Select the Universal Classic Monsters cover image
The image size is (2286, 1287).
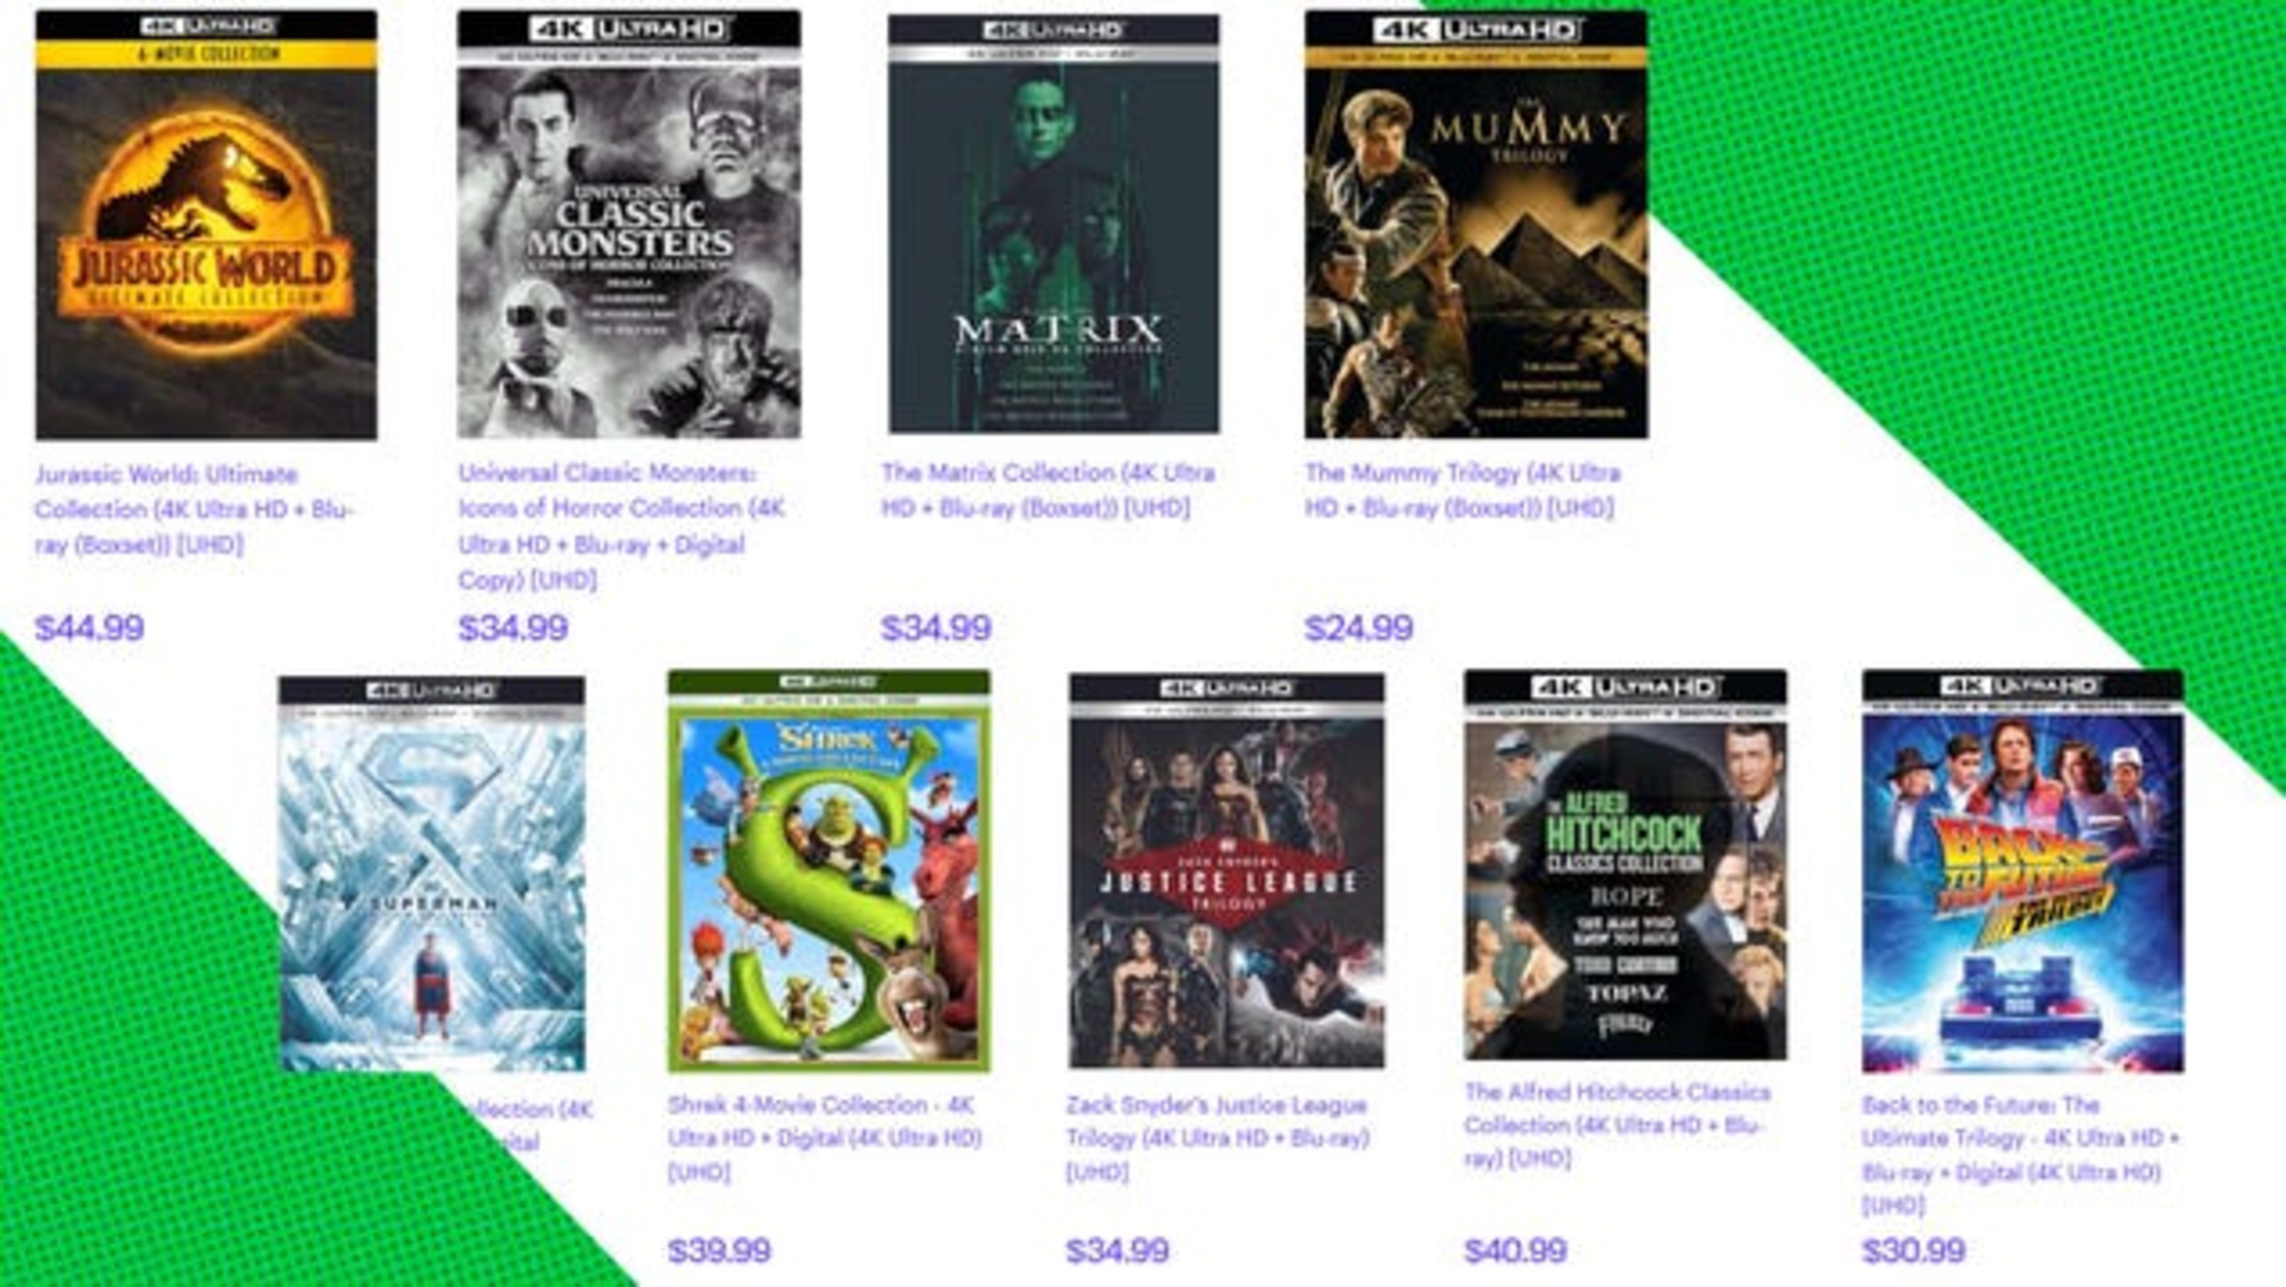point(629,224)
